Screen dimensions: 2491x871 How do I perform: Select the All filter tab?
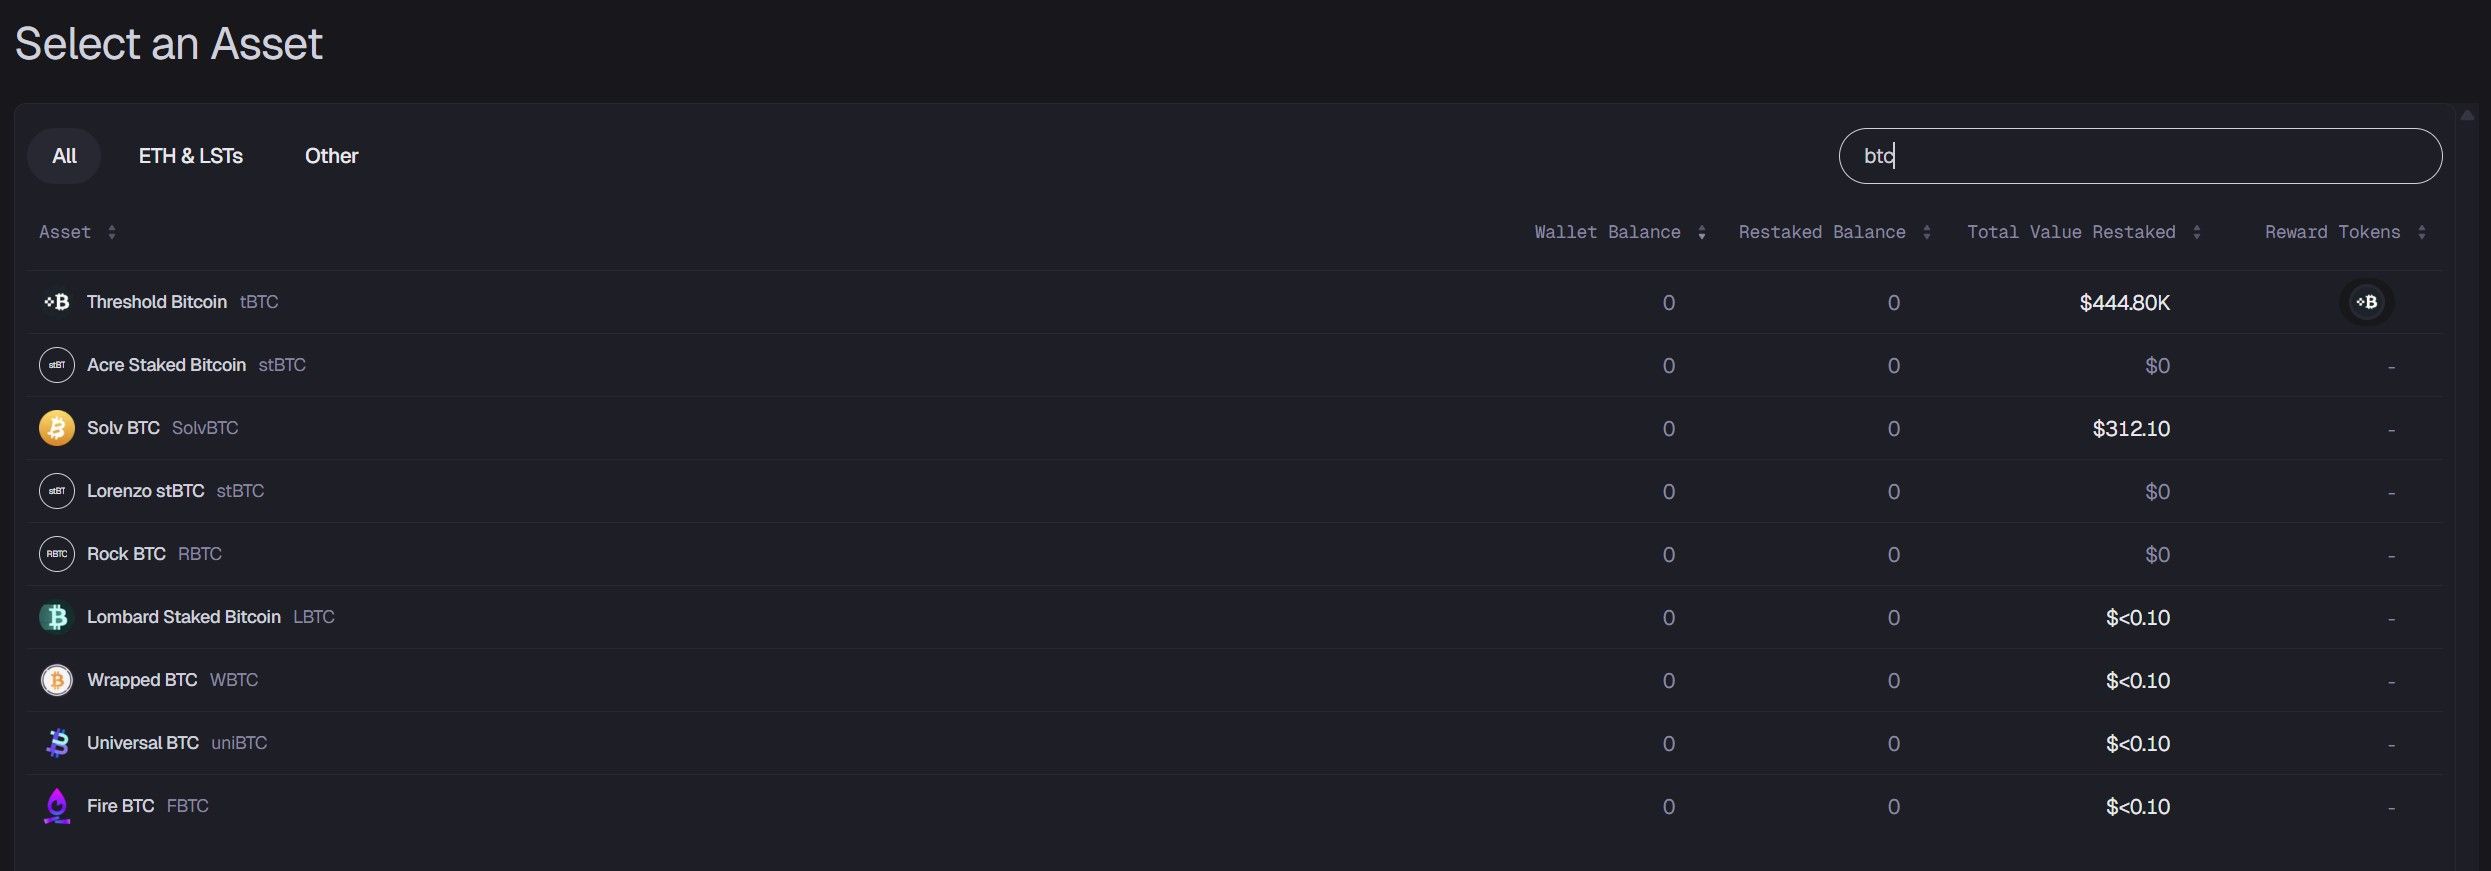[x=64, y=156]
